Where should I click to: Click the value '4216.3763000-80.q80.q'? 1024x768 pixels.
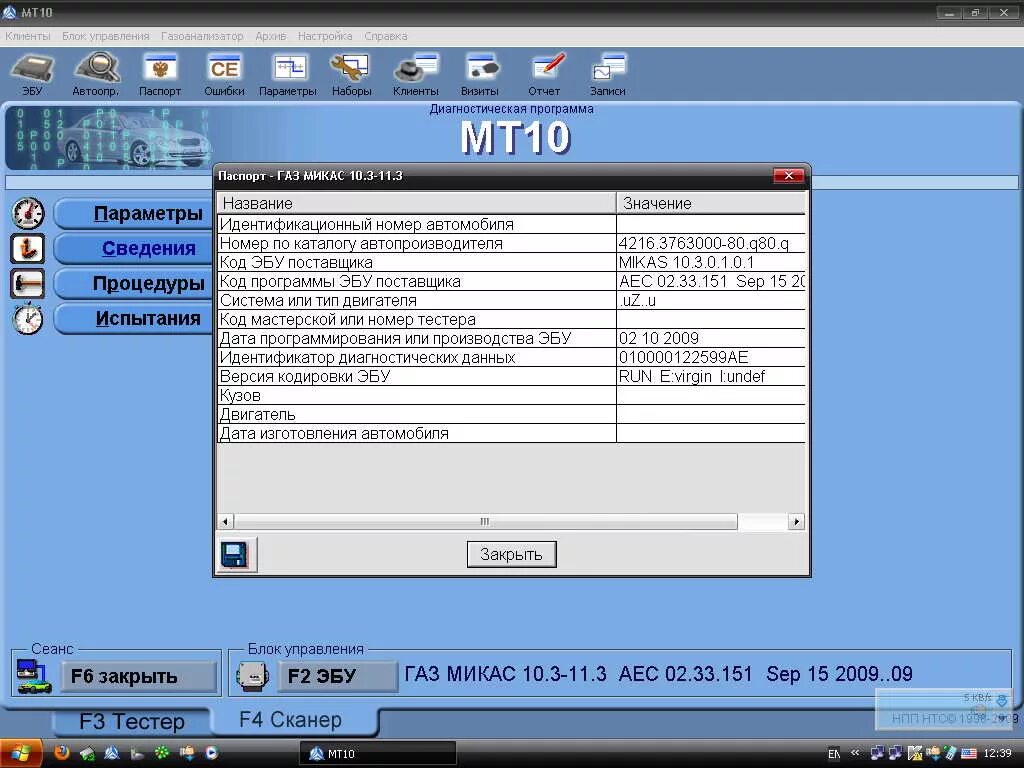pos(703,244)
